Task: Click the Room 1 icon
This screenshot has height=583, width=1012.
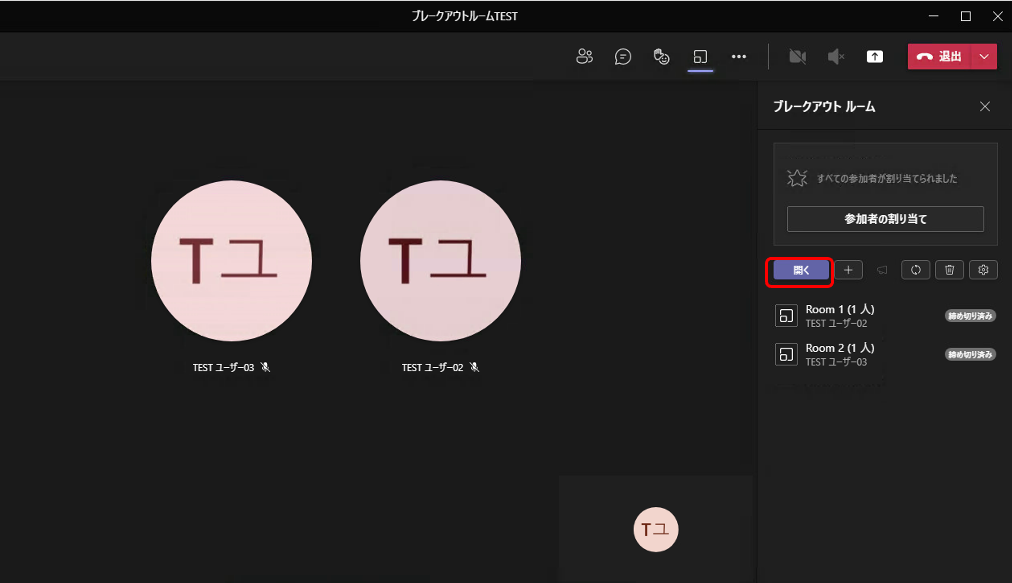Action: coord(786,316)
